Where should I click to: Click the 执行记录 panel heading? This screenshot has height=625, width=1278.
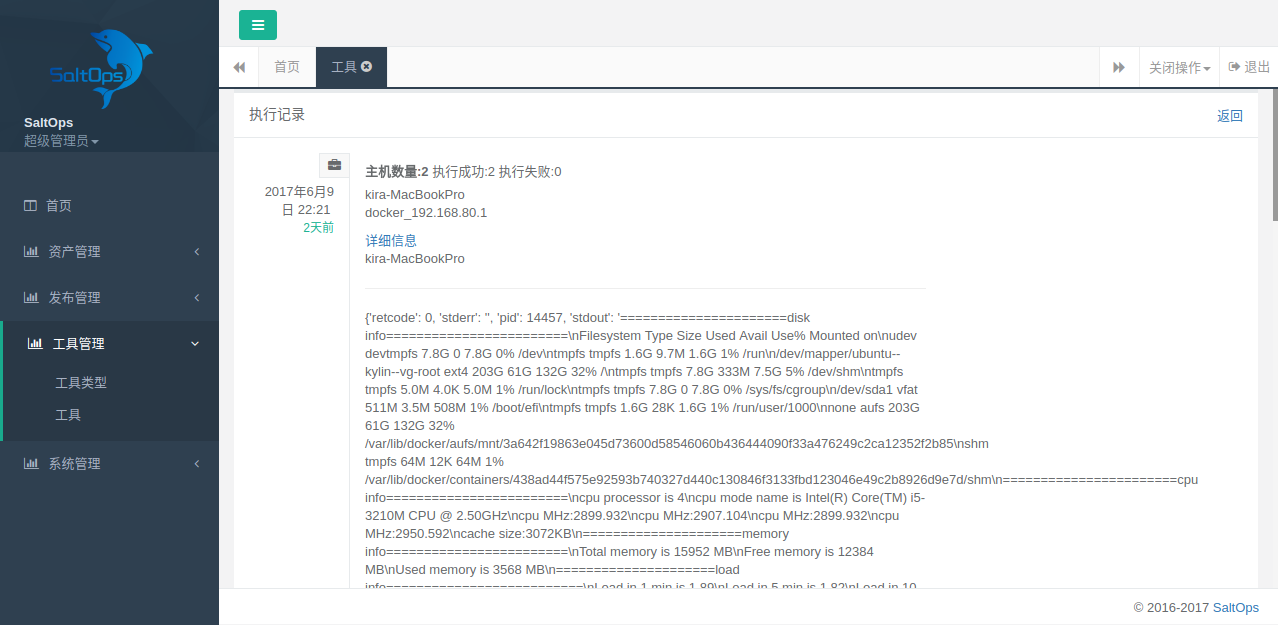(277, 114)
